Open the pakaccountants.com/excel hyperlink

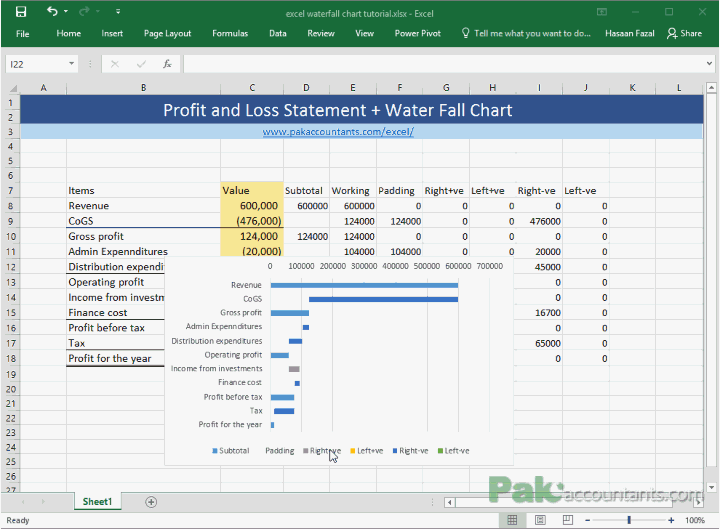(338, 132)
